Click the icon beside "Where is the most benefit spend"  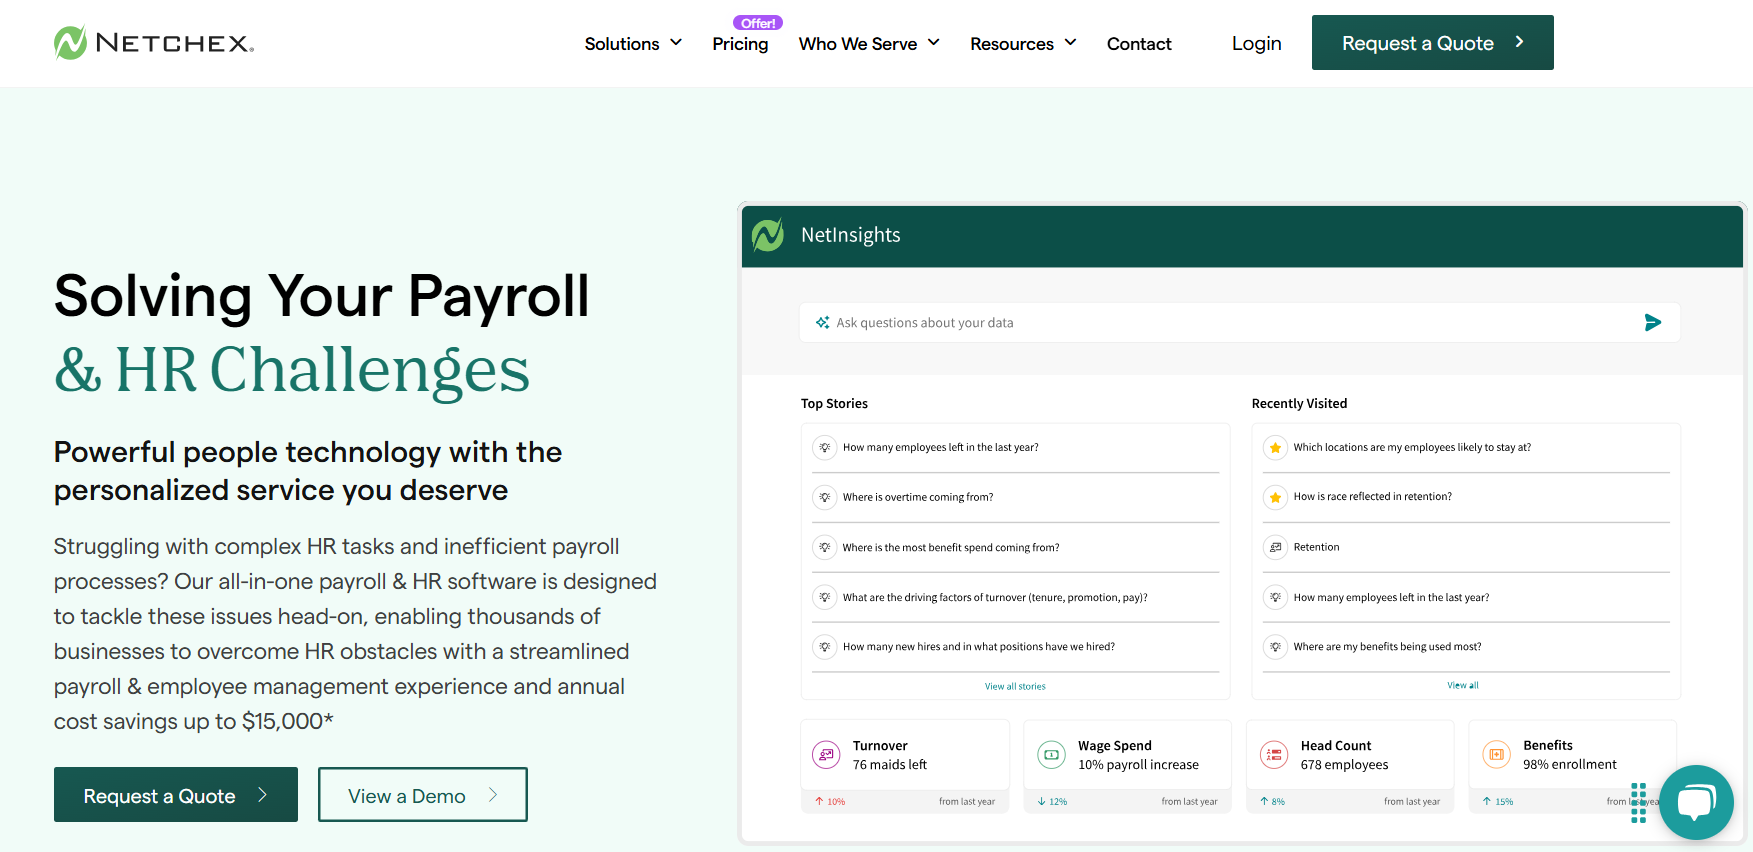pyautogui.click(x=825, y=547)
